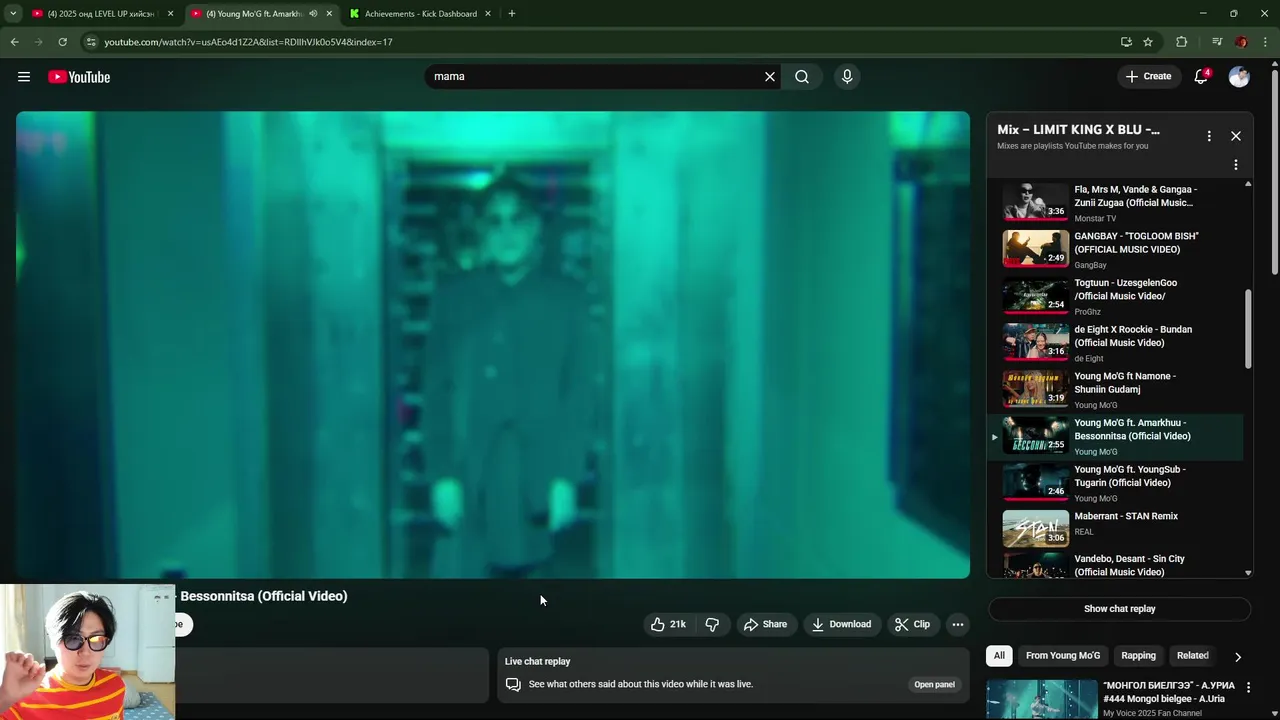Play Togtuun UzesgelenGoo from playlist

(x=1115, y=297)
